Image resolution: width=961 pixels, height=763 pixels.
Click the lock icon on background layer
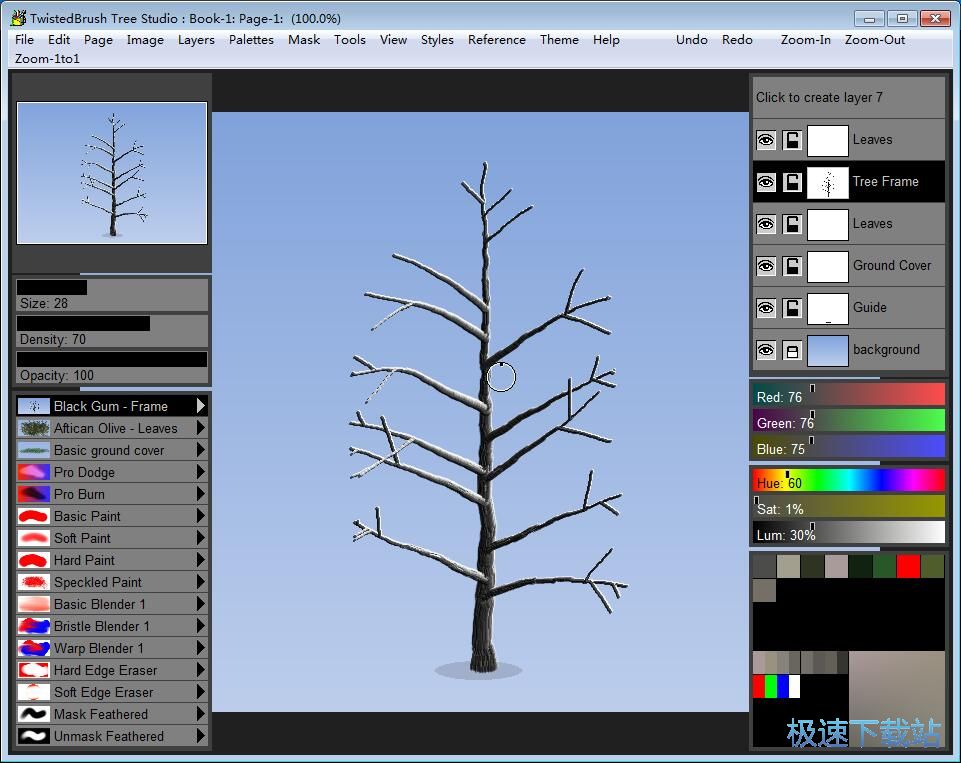click(x=792, y=350)
